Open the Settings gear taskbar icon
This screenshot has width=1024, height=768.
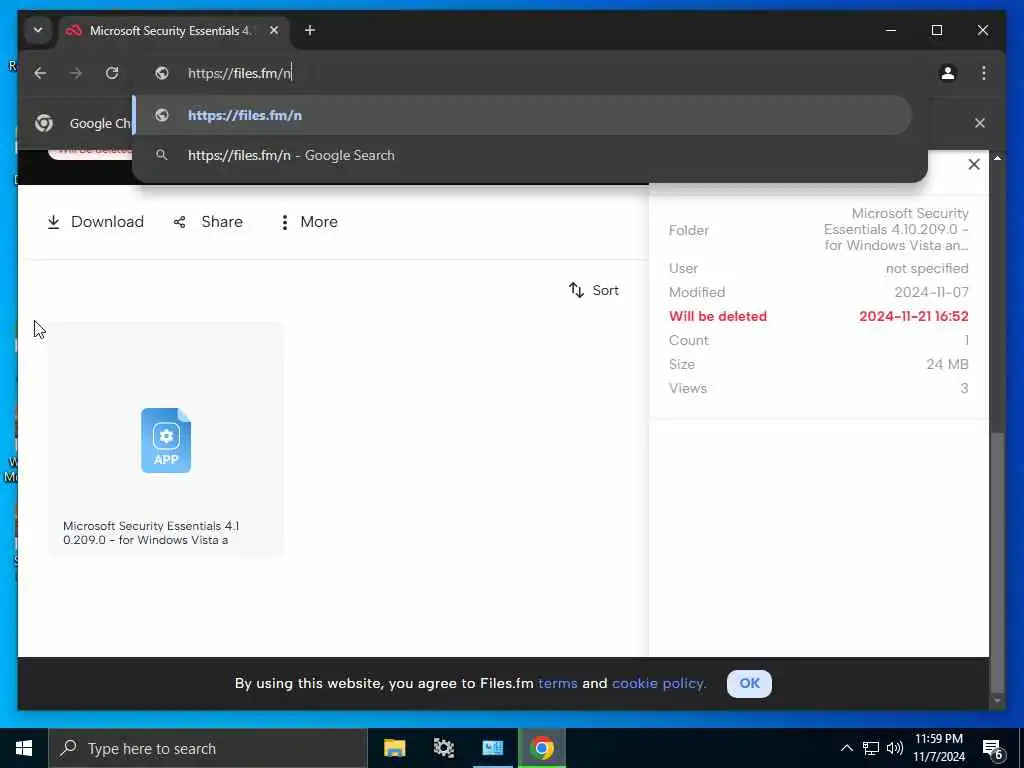pos(443,748)
